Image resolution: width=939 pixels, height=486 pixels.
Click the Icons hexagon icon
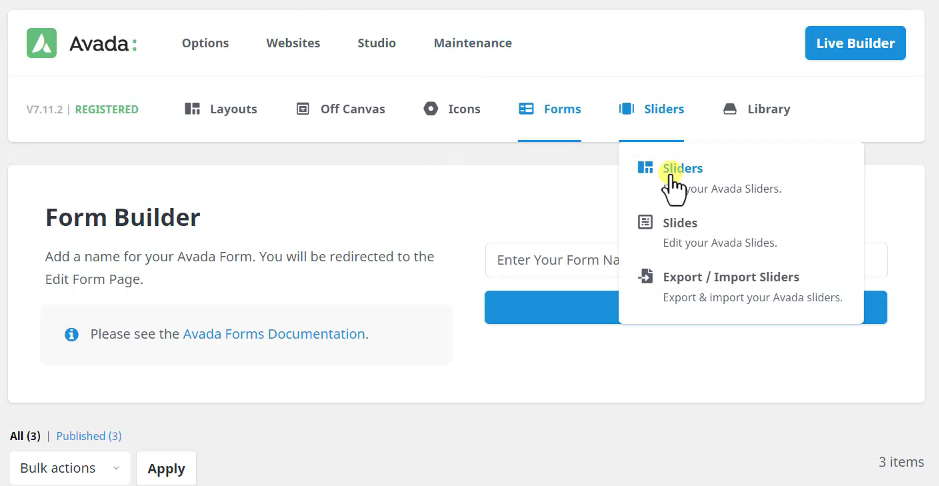(431, 109)
